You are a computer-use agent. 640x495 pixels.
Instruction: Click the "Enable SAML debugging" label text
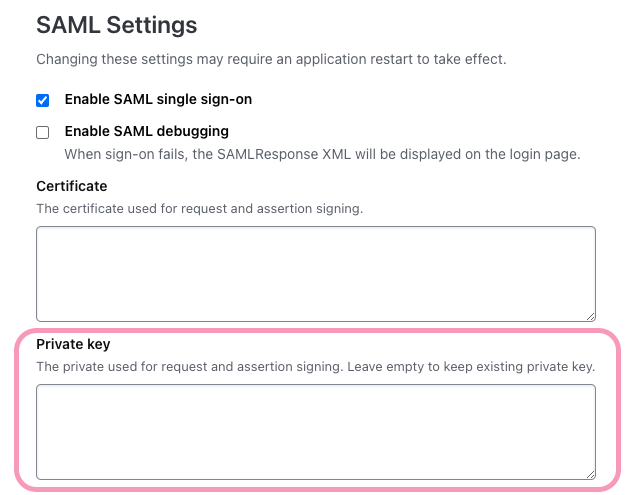[146, 131]
